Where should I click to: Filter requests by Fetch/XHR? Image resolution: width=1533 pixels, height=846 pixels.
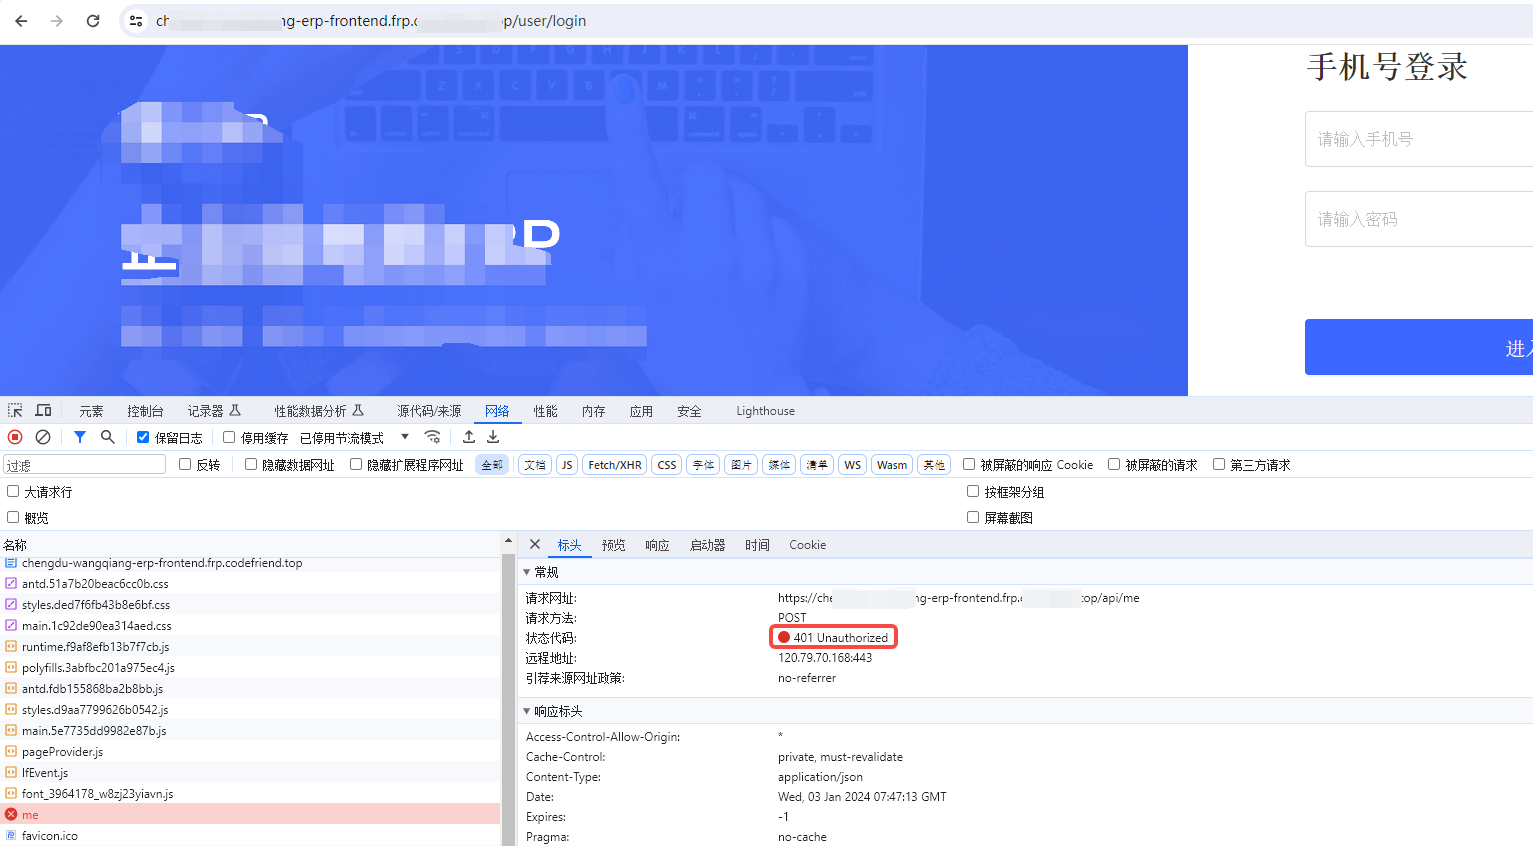pos(615,465)
